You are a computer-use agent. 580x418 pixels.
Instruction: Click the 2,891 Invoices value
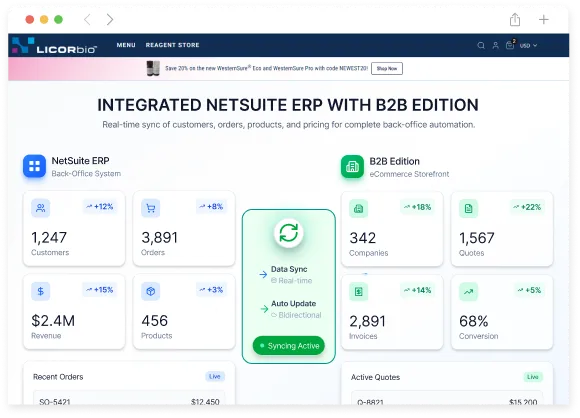367,321
